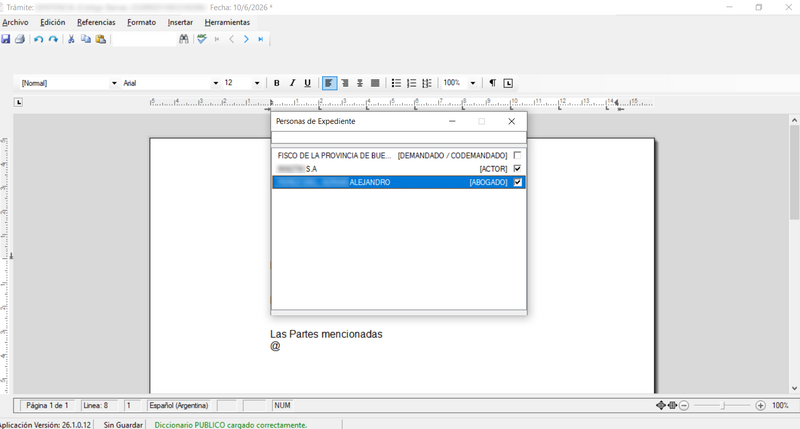Select the S.A [ACTOR] row
This screenshot has height=429, width=800.
click(x=398, y=169)
